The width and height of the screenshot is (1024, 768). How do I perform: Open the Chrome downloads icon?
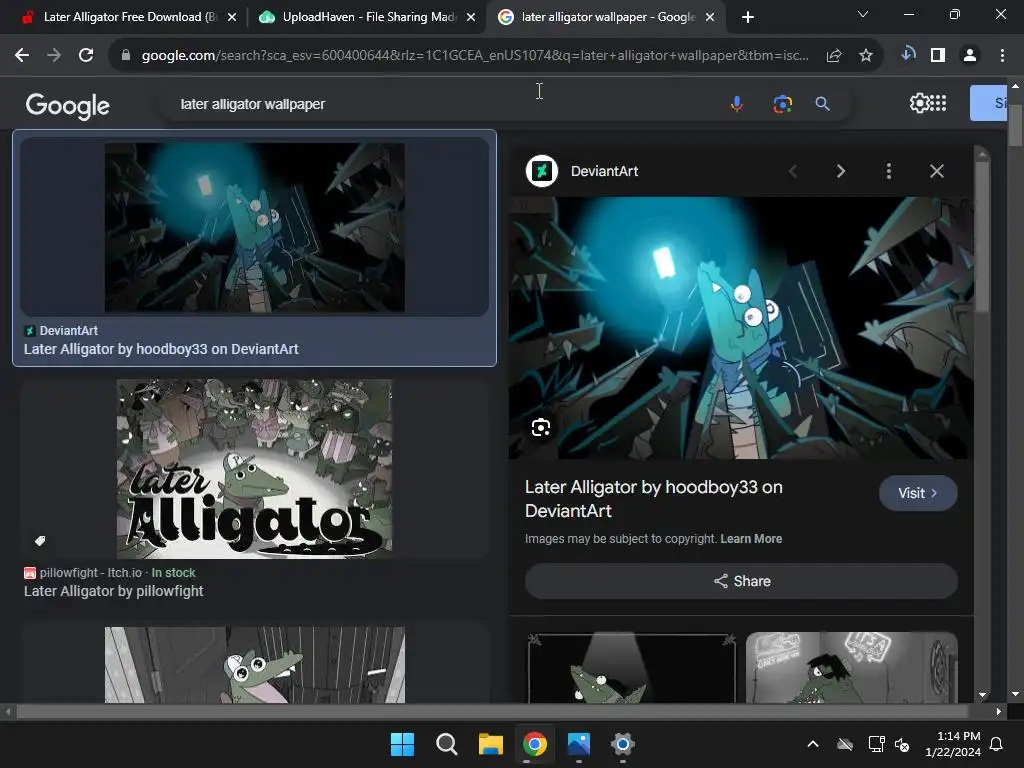[908, 55]
